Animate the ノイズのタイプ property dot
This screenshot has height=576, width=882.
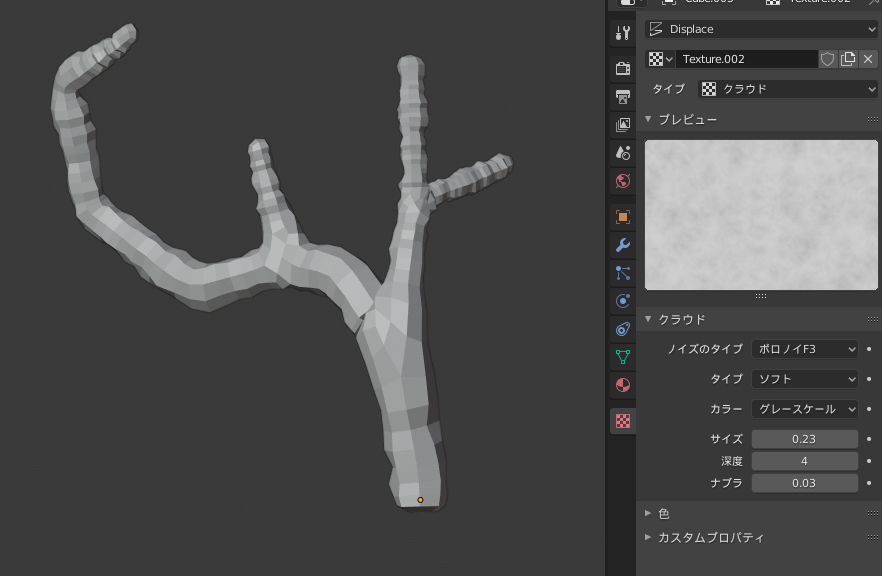click(869, 349)
